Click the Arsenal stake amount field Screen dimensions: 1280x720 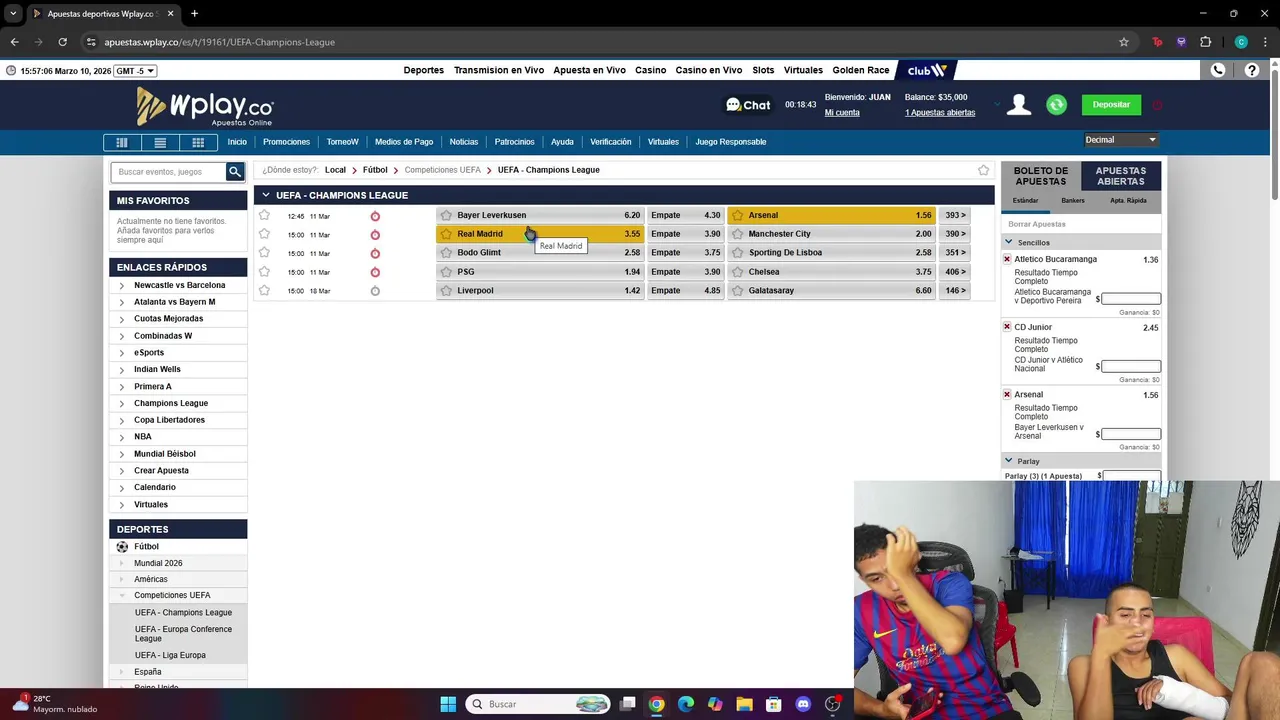(1131, 434)
